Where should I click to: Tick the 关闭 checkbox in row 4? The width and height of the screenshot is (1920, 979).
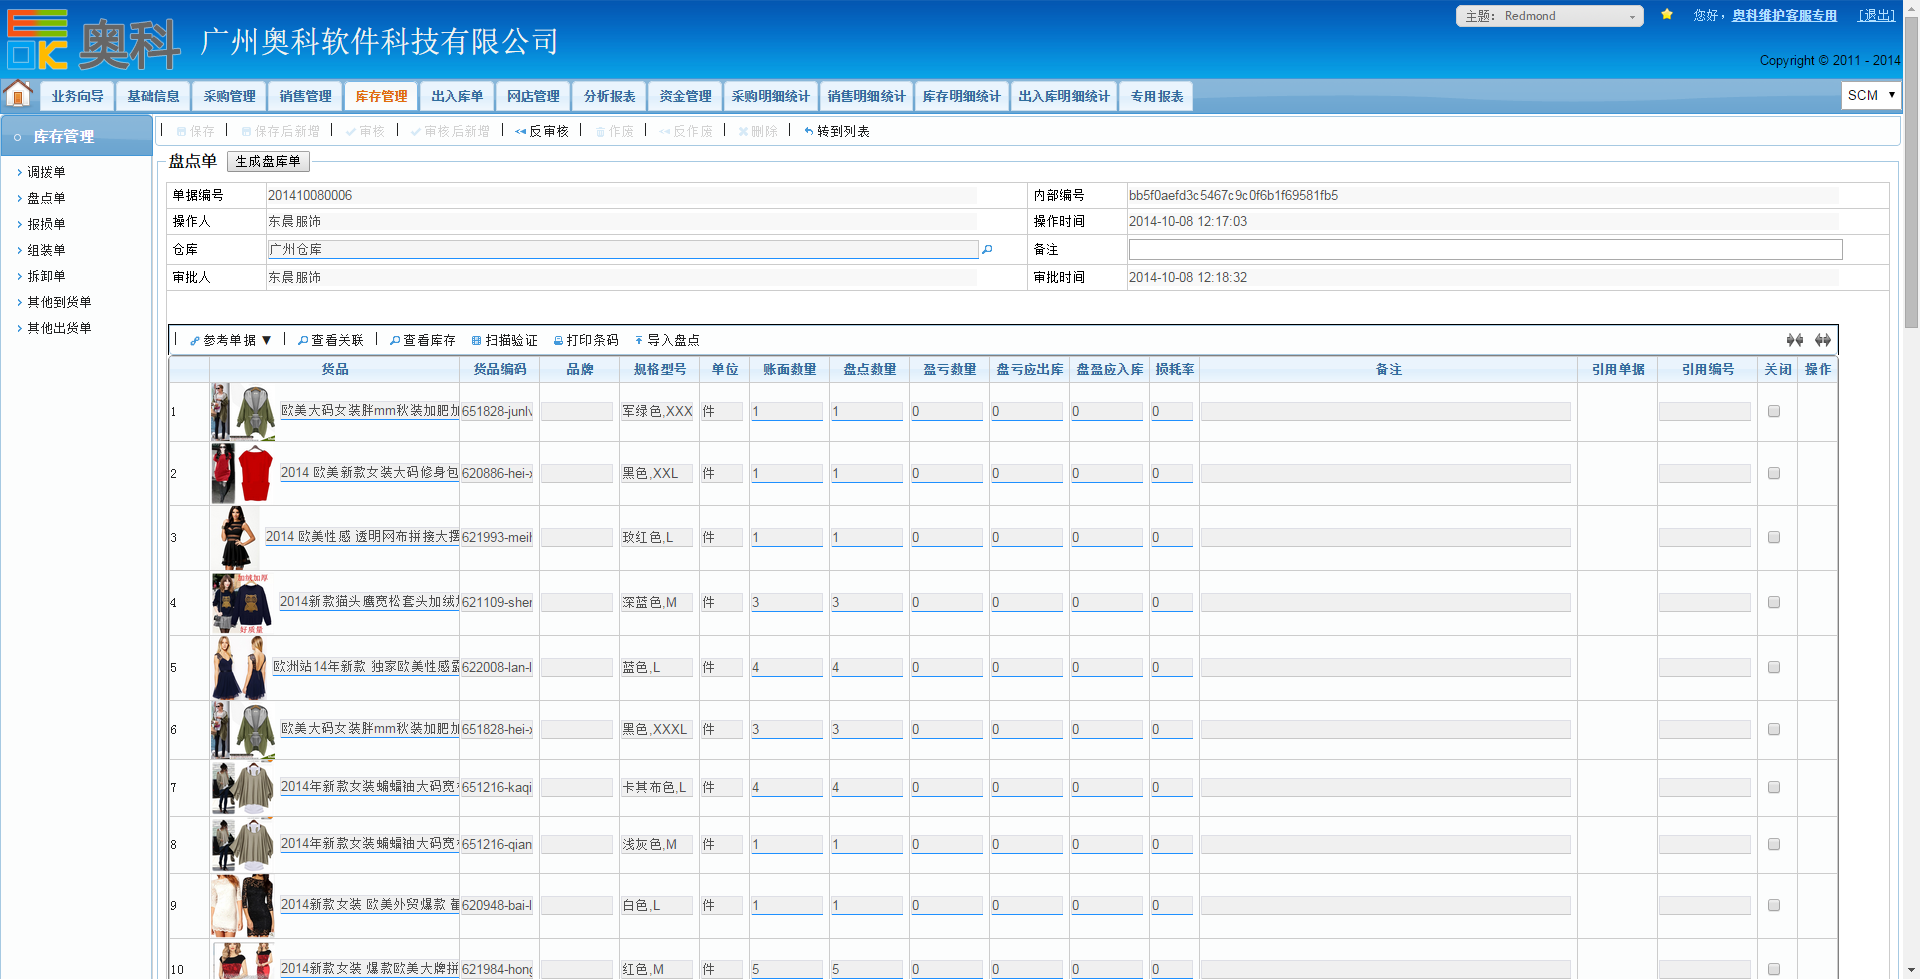[x=1774, y=602]
